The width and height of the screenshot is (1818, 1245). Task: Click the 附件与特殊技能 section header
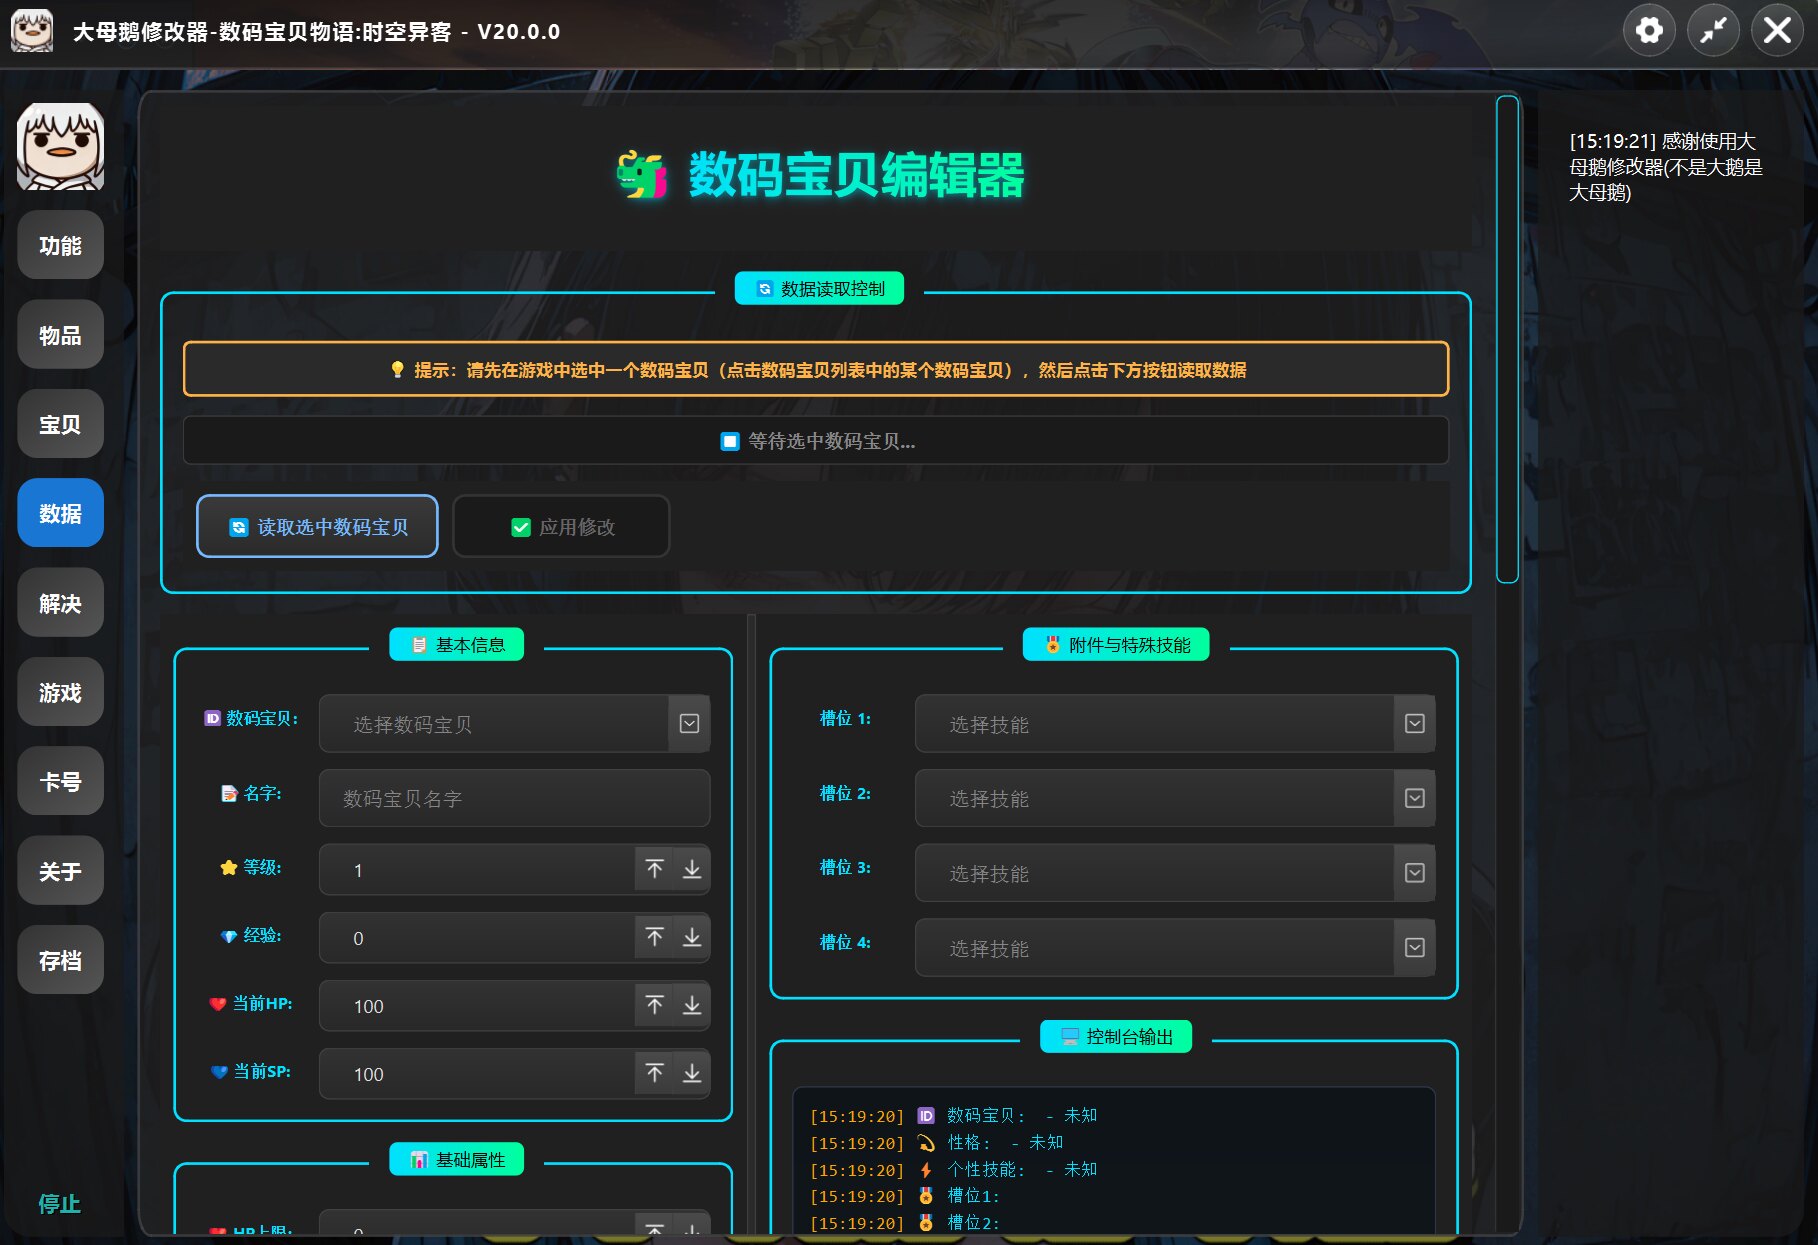1115,644
